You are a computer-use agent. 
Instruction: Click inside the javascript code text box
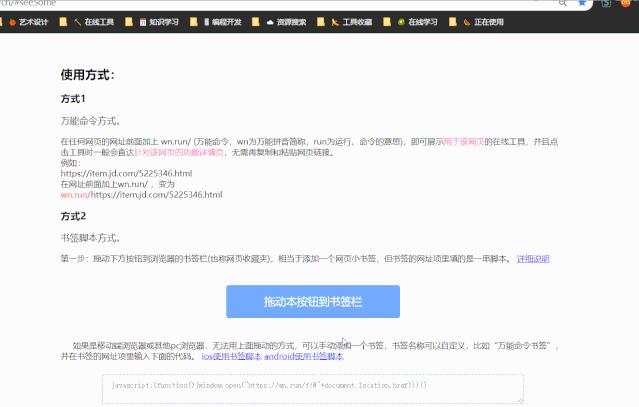(x=313, y=389)
